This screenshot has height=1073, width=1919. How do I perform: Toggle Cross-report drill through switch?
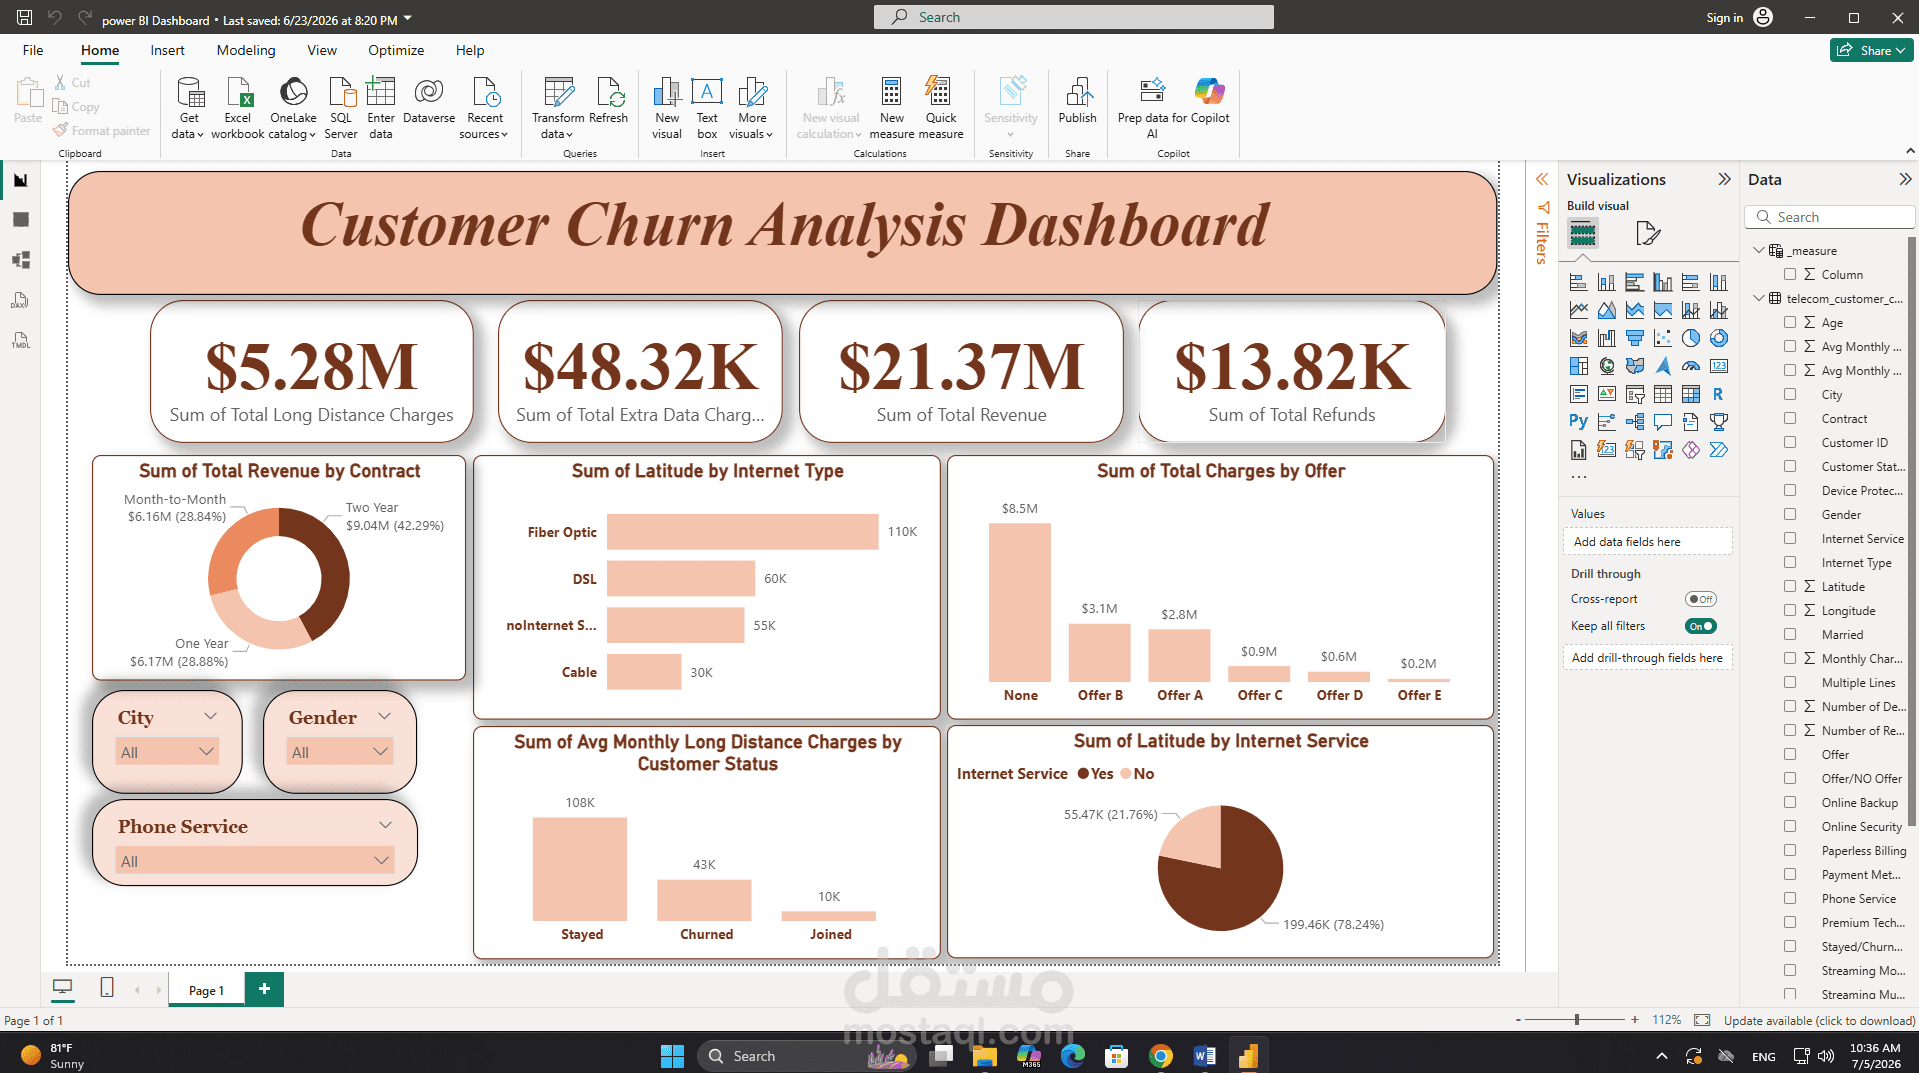[1701, 599]
